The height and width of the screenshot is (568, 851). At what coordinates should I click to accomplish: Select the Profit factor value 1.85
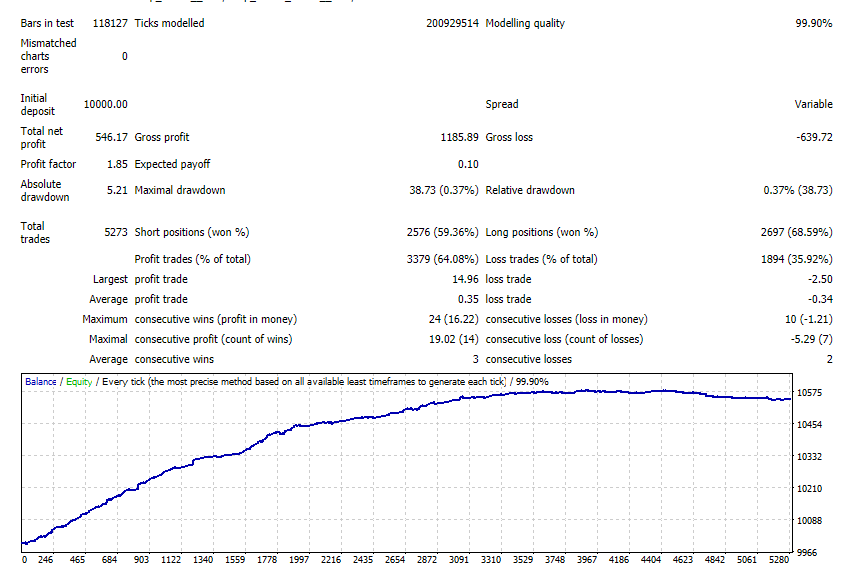point(117,164)
